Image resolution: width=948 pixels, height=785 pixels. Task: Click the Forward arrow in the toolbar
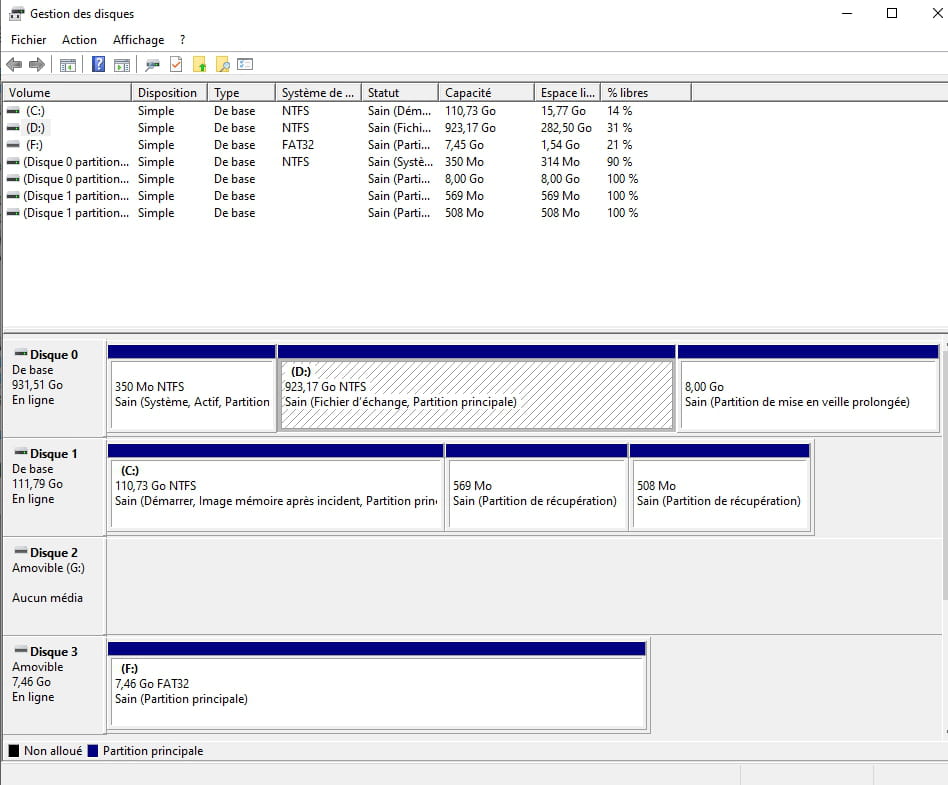pos(37,65)
